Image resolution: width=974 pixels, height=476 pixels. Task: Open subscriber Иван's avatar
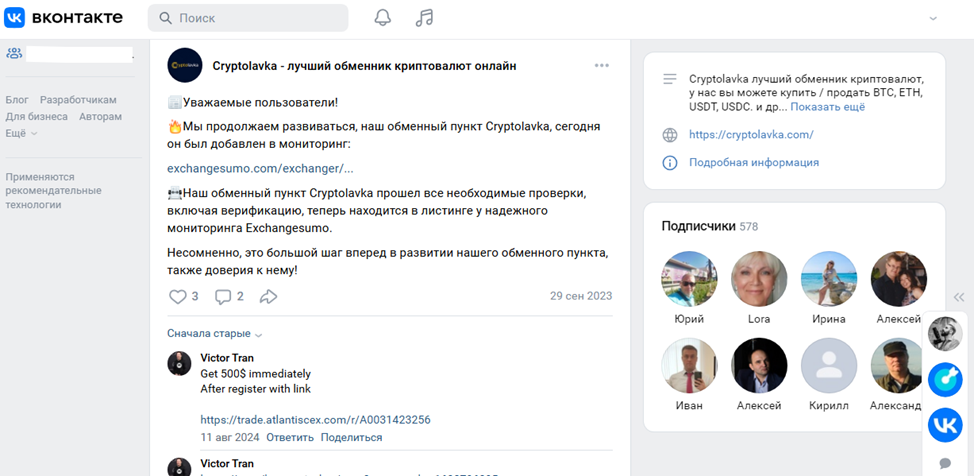(689, 366)
